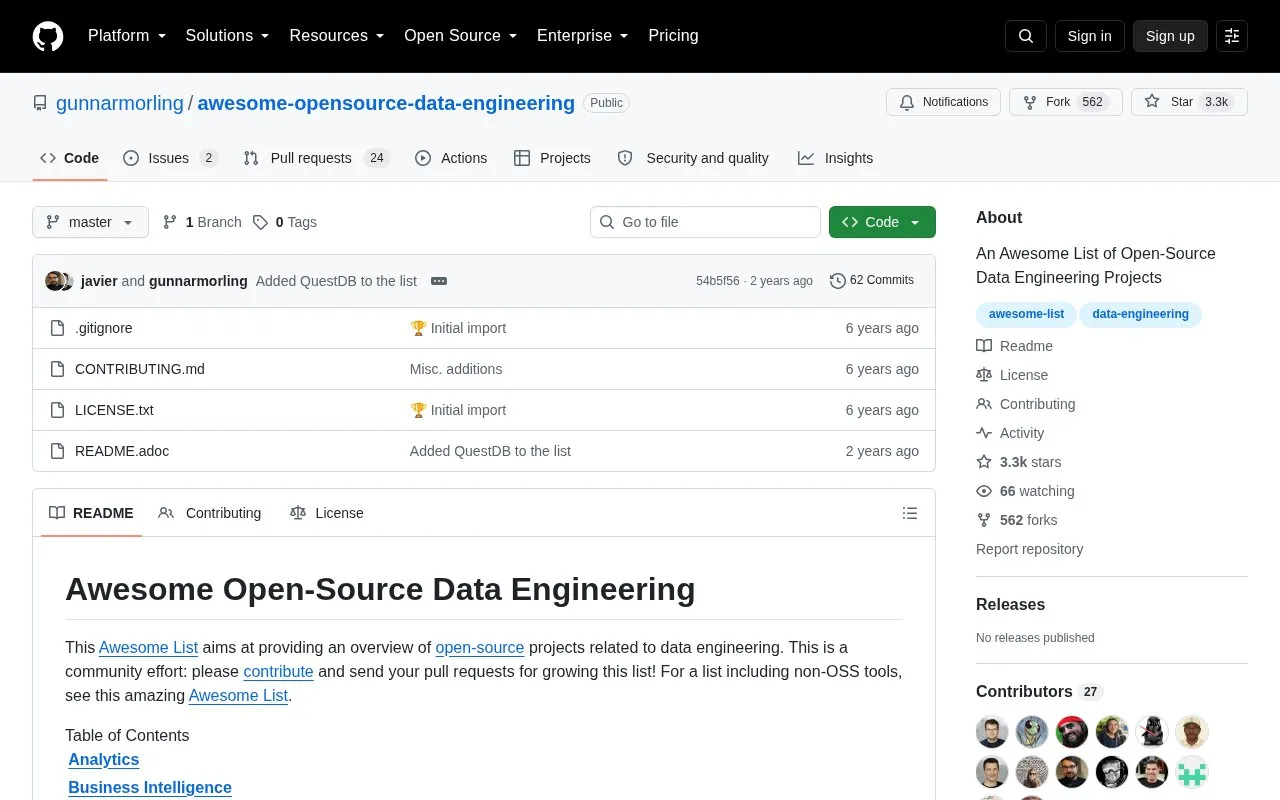This screenshot has width=1280, height=800.
Task: Open LICENSE.txt file
Action: click(x=114, y=410)
